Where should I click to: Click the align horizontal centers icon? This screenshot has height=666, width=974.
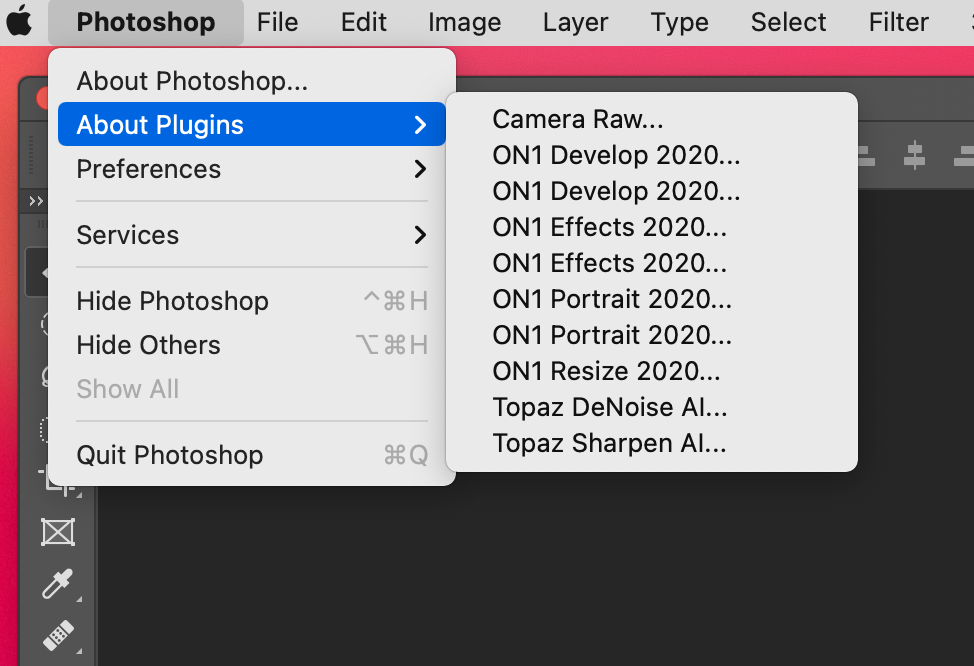(914, 155)
